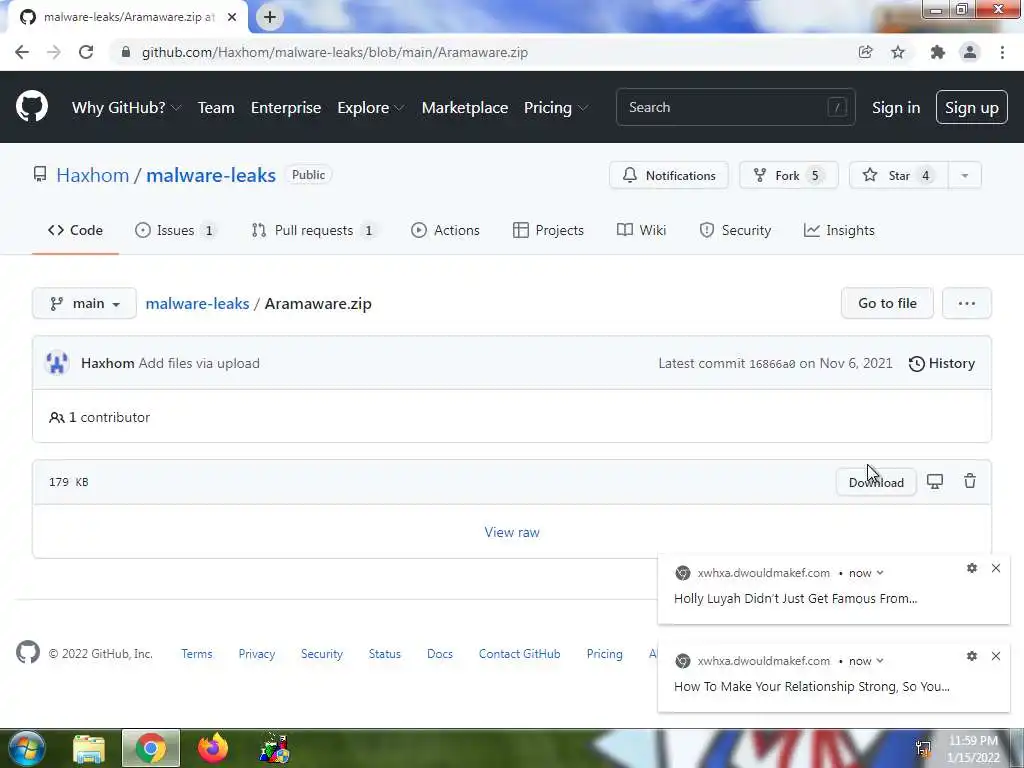This screenshot has height=768, width=1024.
Task: Expand the Why GitHub? menu
Action: coord(126,108)
